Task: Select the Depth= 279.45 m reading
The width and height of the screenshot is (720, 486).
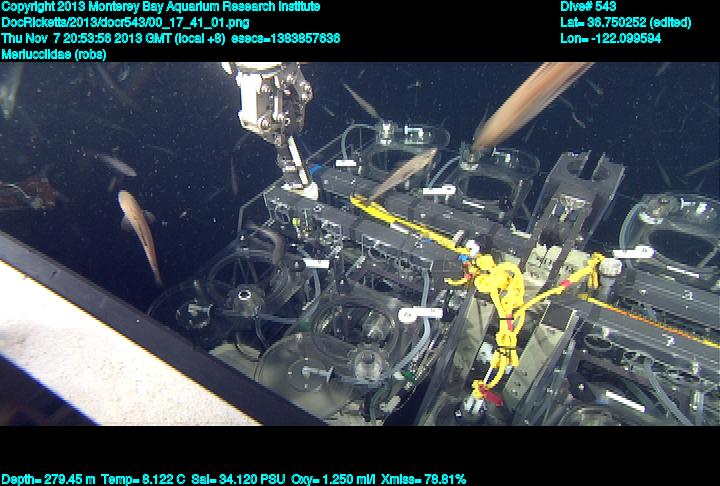Action: coord(48,480)
